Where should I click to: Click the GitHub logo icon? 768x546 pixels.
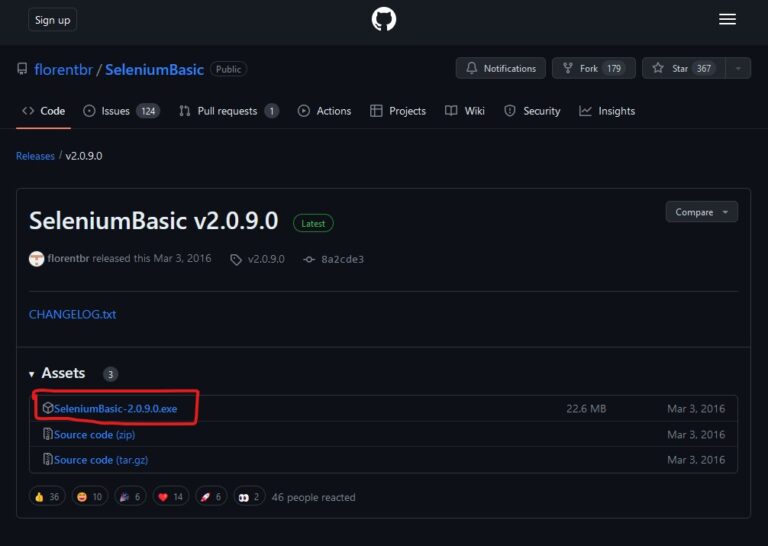pos(384,19)
